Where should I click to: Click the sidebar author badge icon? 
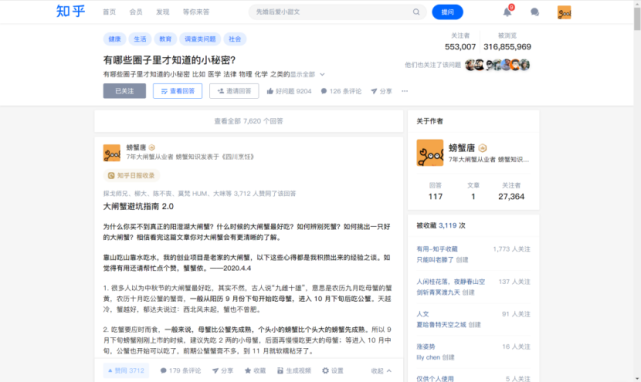482,148
